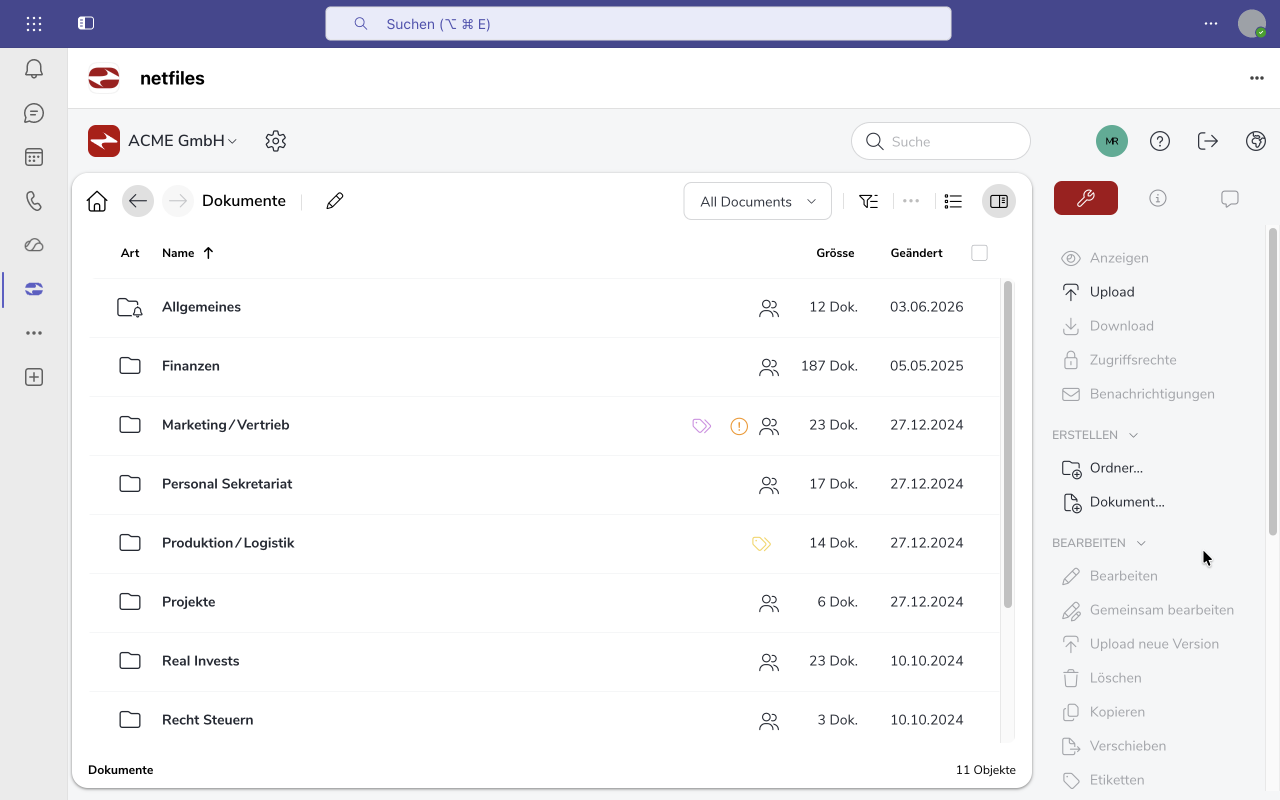
Task: Open OneDrive cloud icon in rail
Action: click(34, 245)
